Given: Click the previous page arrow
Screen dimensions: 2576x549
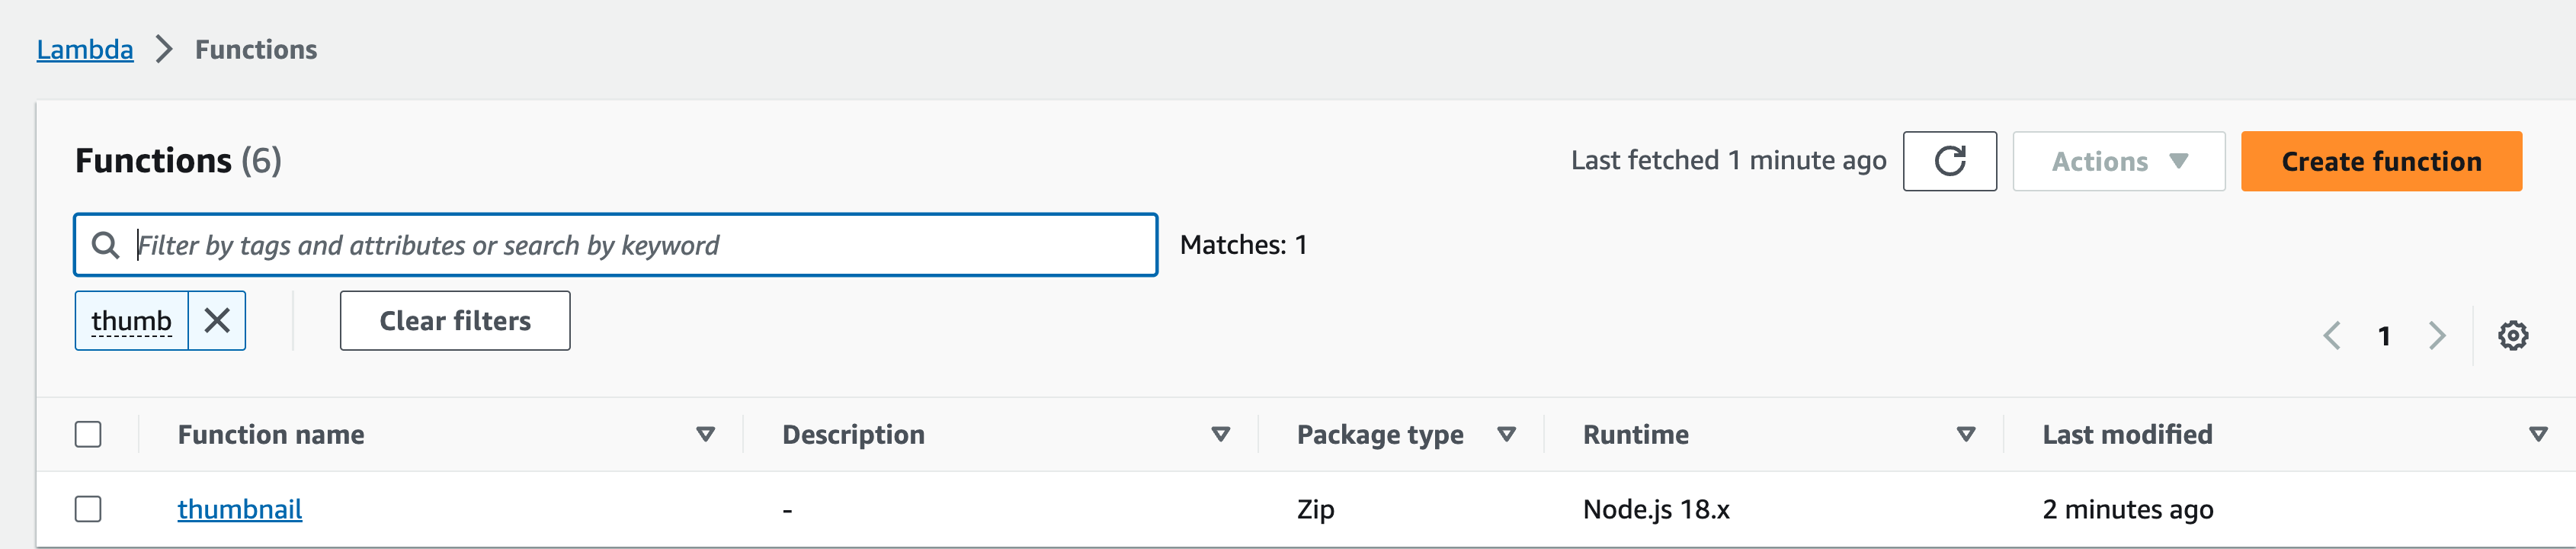Looking at the screenshot, I should pyautogui.click(x=2333, y=336).
